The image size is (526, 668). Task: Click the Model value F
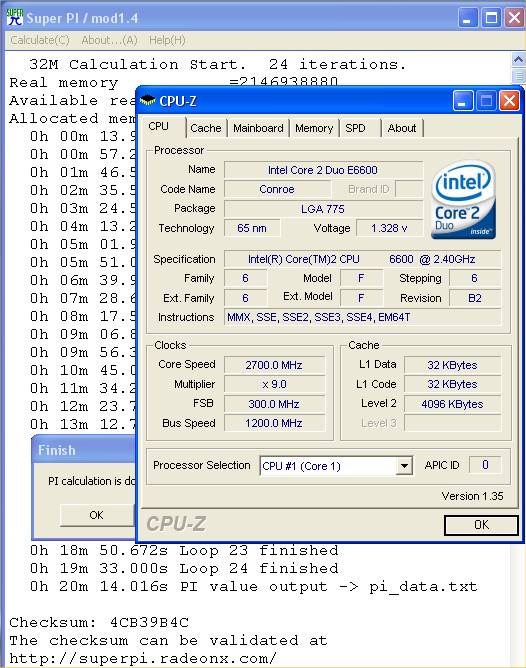pyautogui.click(x=362, y=278)
